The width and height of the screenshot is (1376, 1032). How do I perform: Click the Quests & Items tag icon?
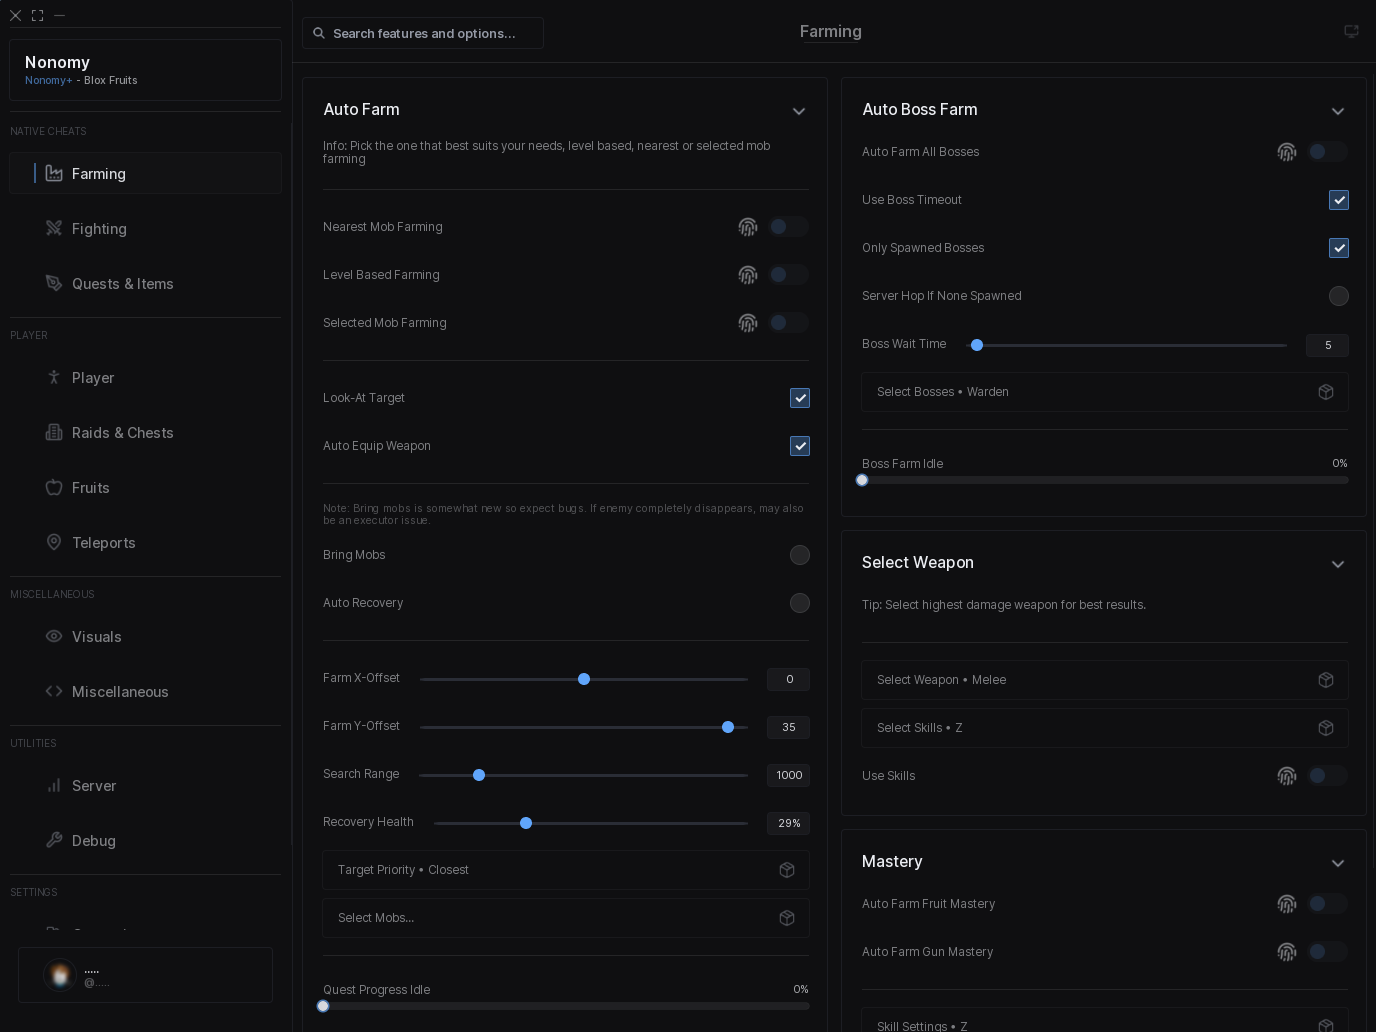54,283
